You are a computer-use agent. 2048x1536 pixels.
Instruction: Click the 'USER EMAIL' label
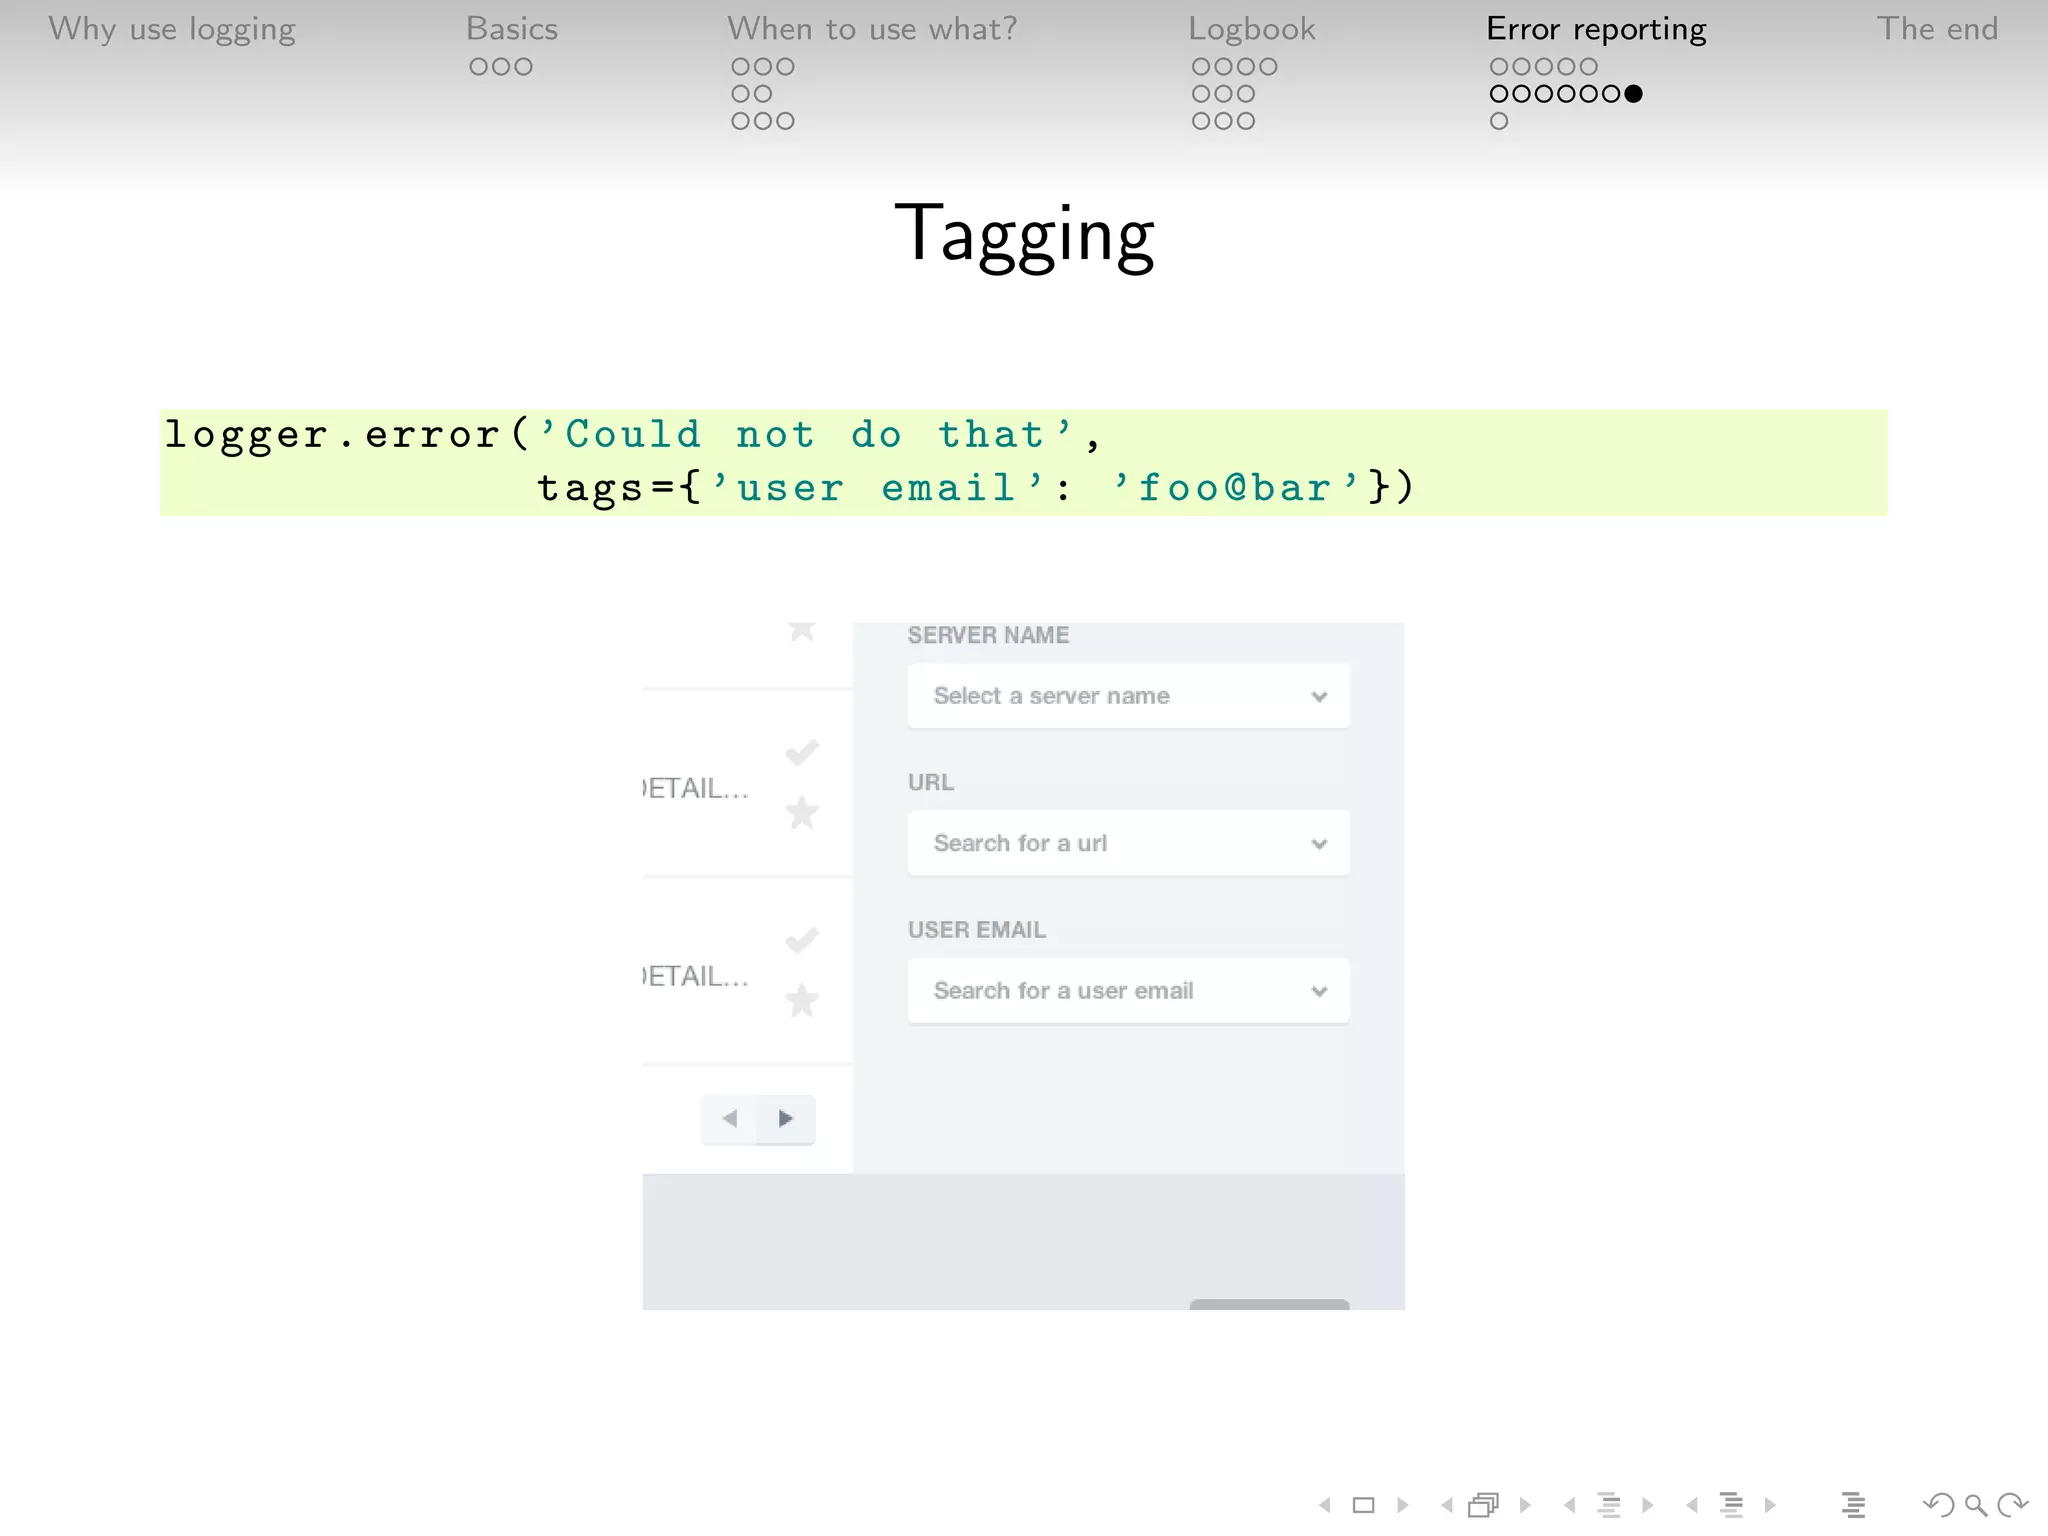(977, 930)
